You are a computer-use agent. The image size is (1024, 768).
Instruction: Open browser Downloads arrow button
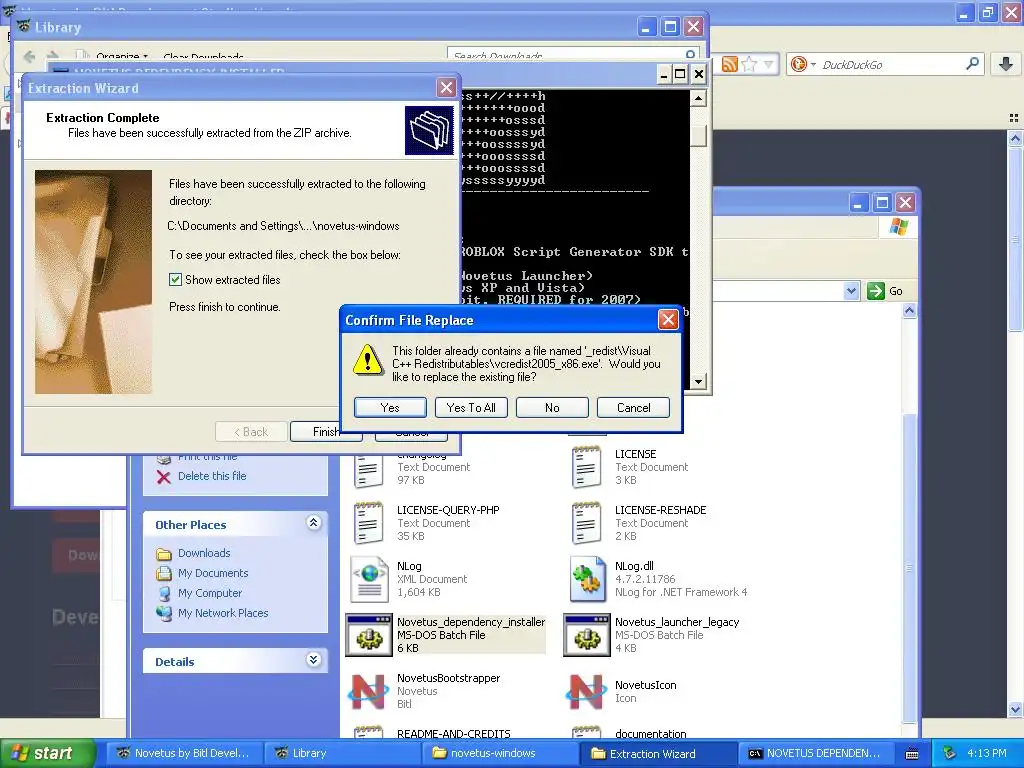click(x=1006, y=63)
